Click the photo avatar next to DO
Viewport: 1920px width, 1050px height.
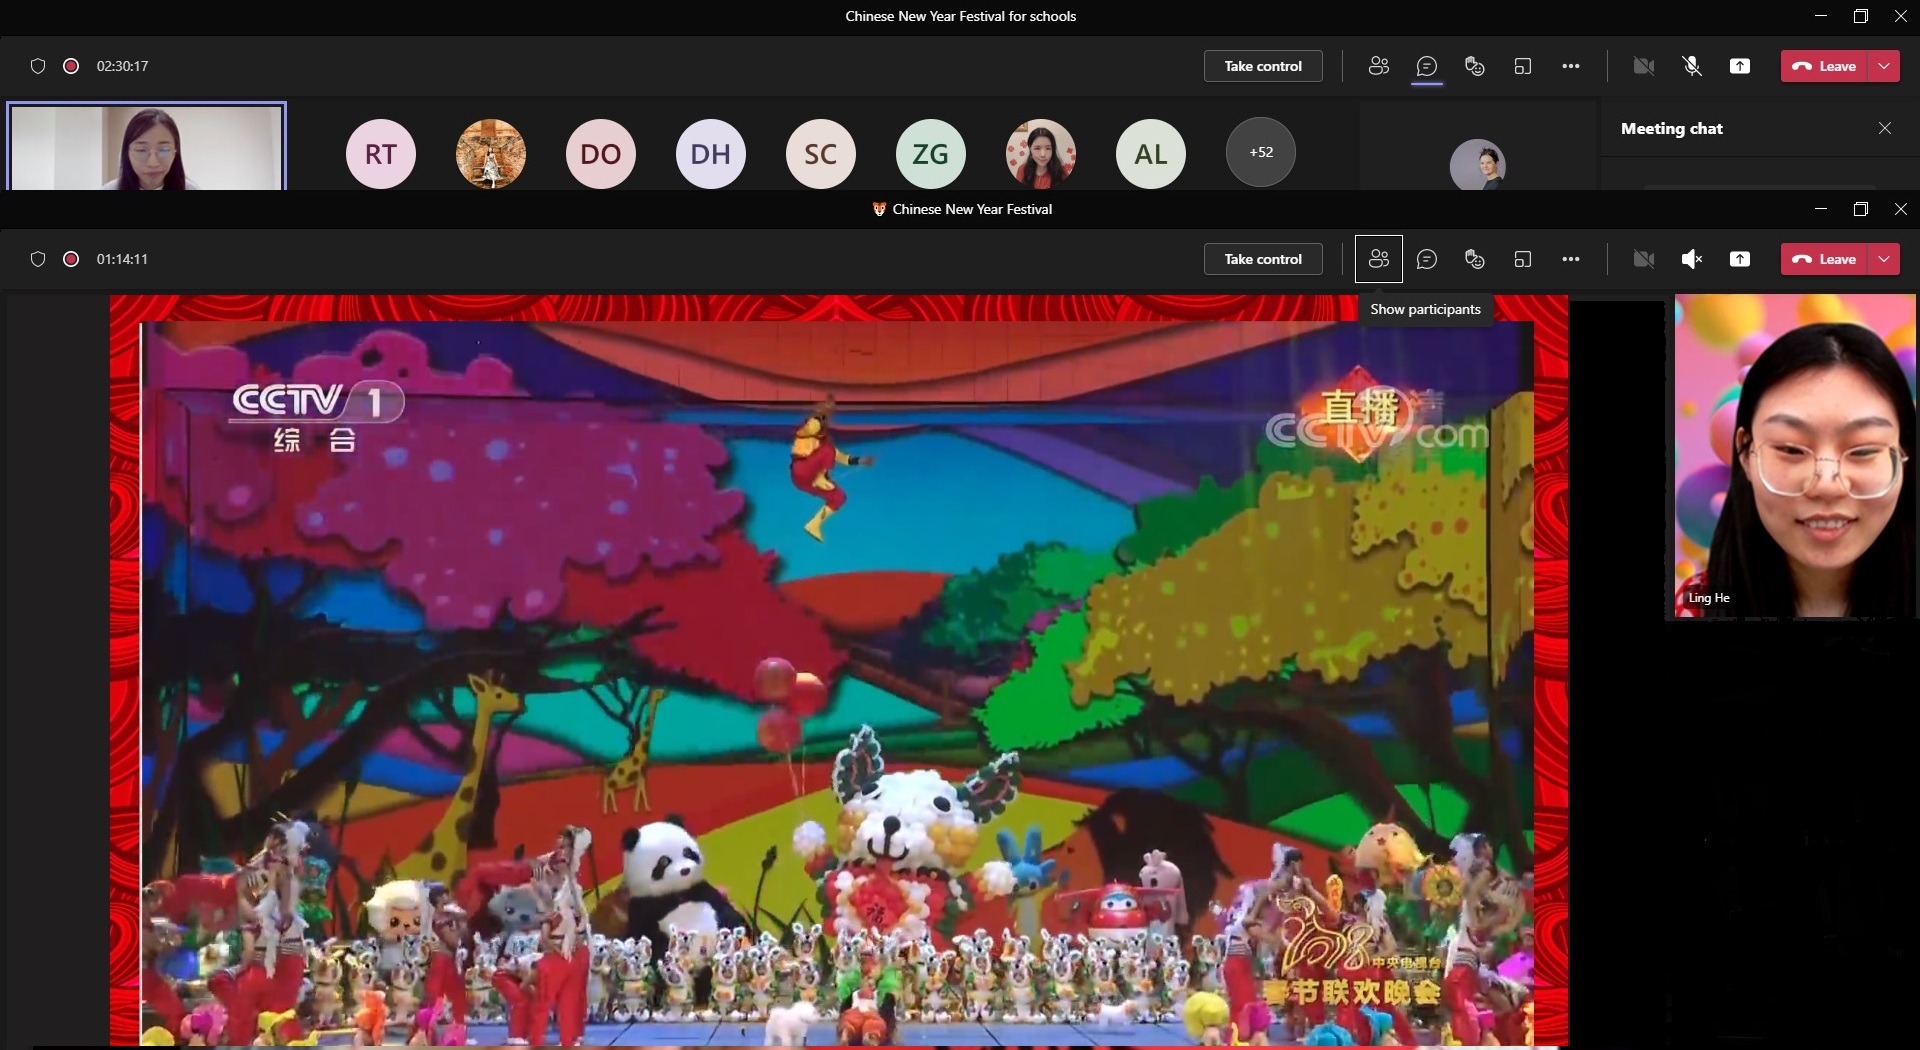(490, 153)
